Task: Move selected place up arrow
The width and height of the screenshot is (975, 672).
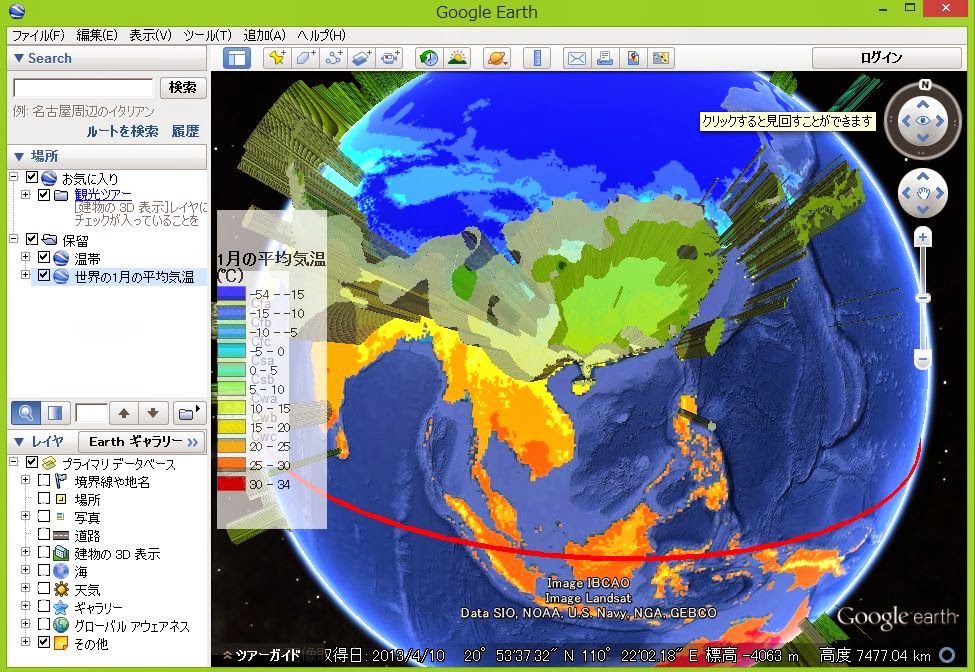Action: 124,413
